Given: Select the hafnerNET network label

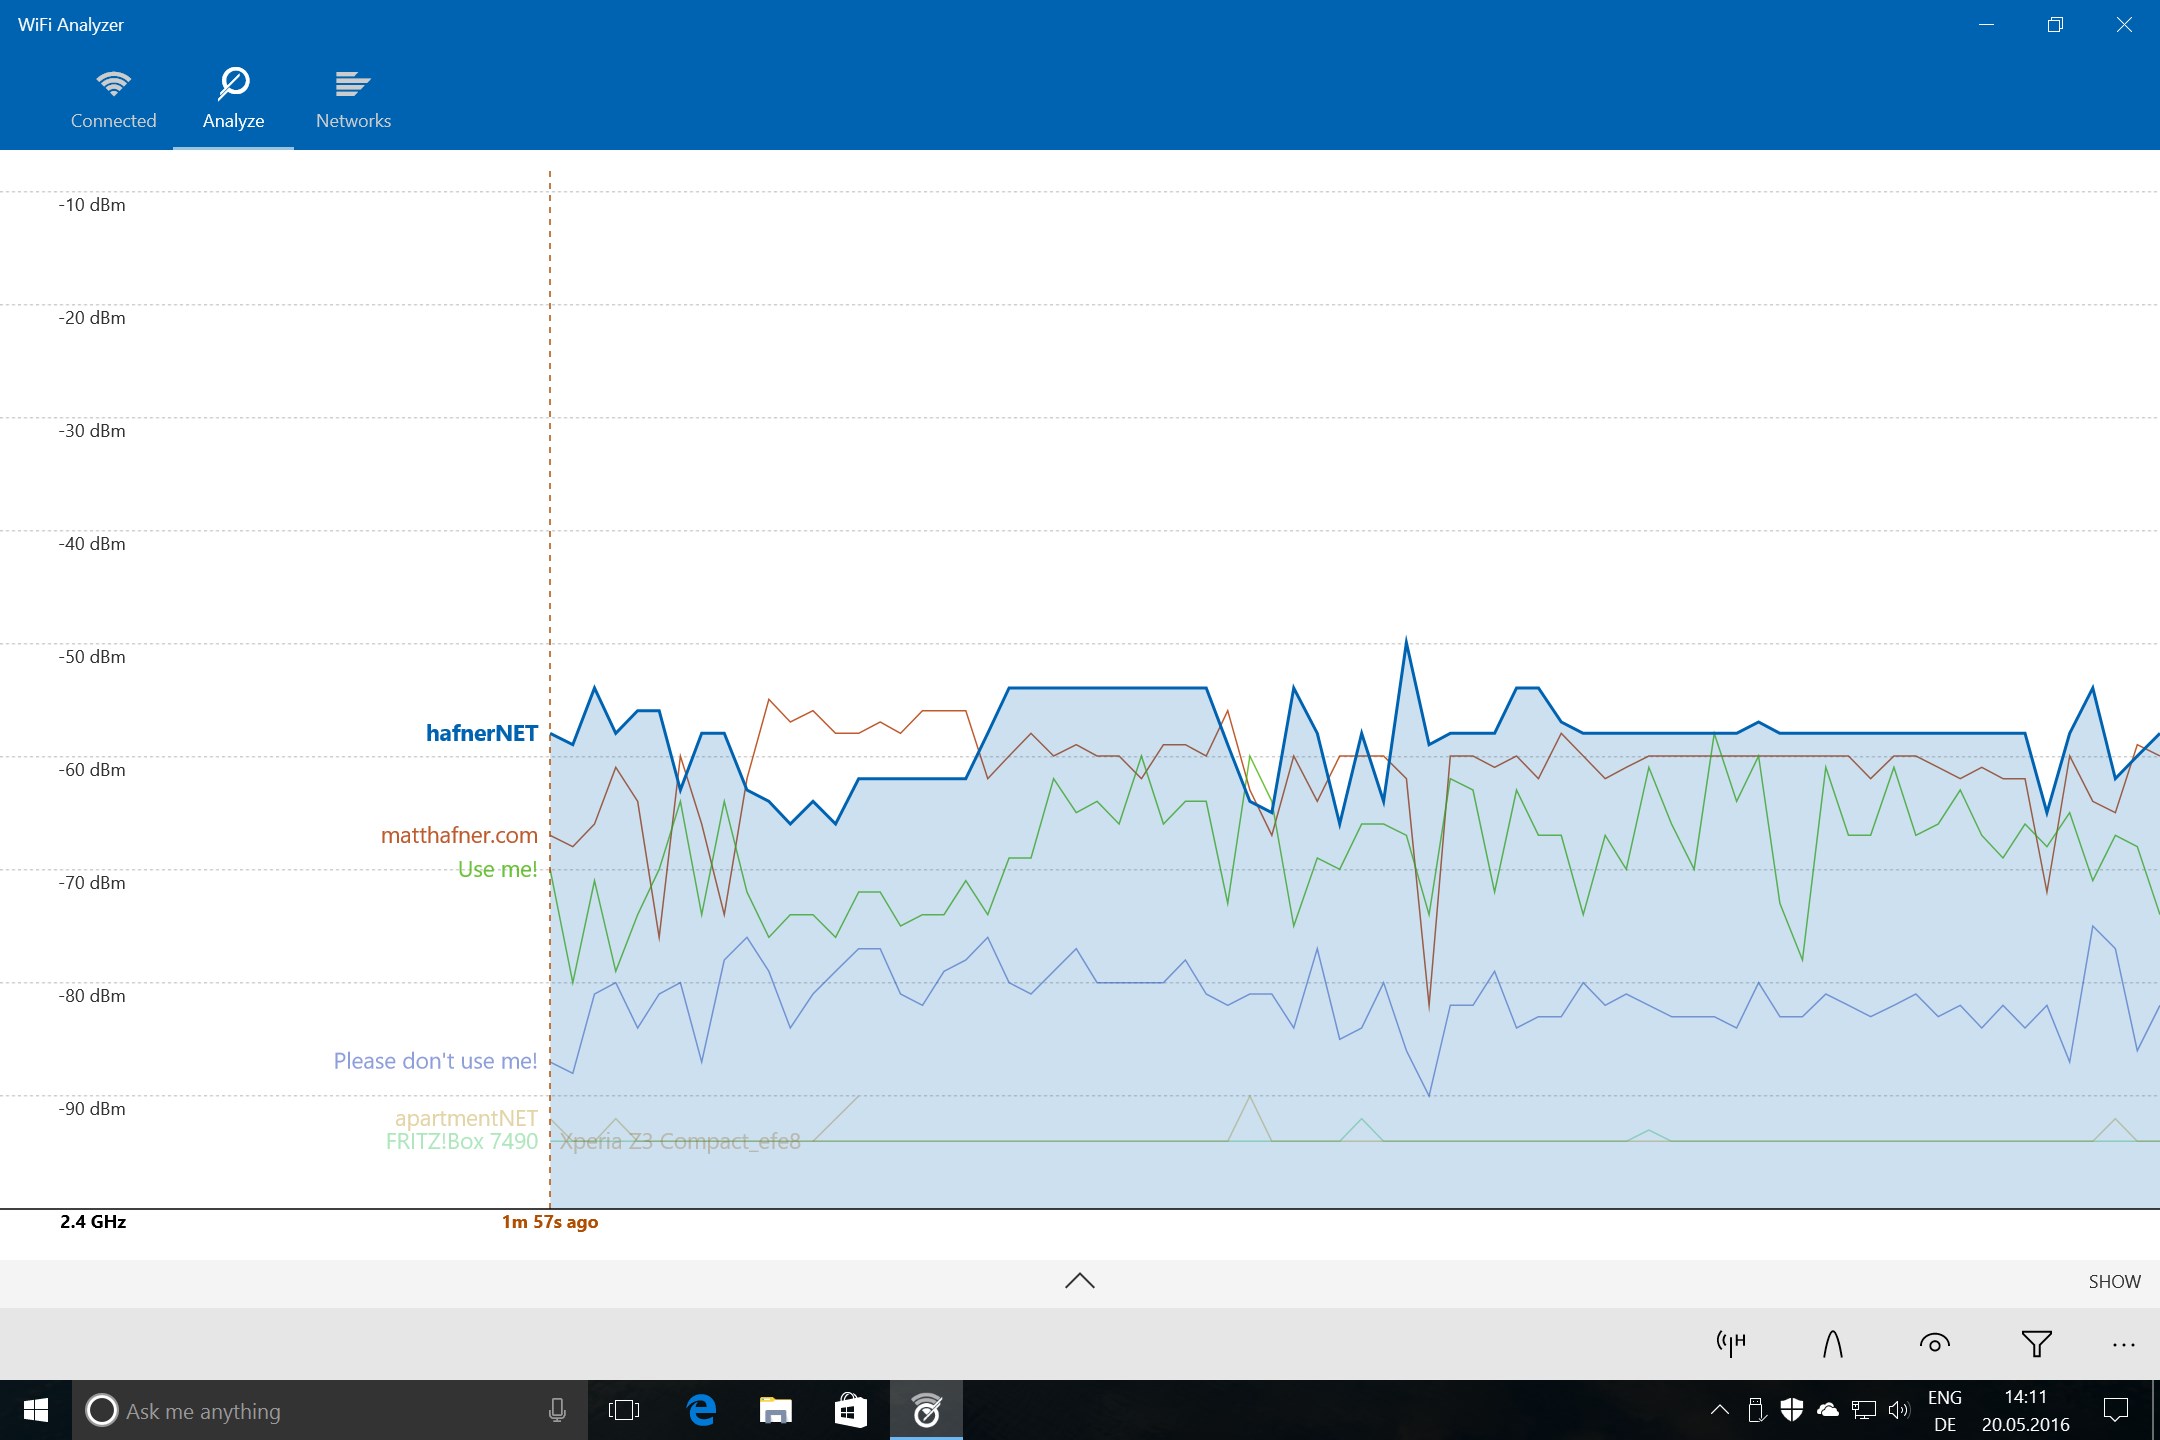Looking at the screenshot, I should click(x=483, y=732).
